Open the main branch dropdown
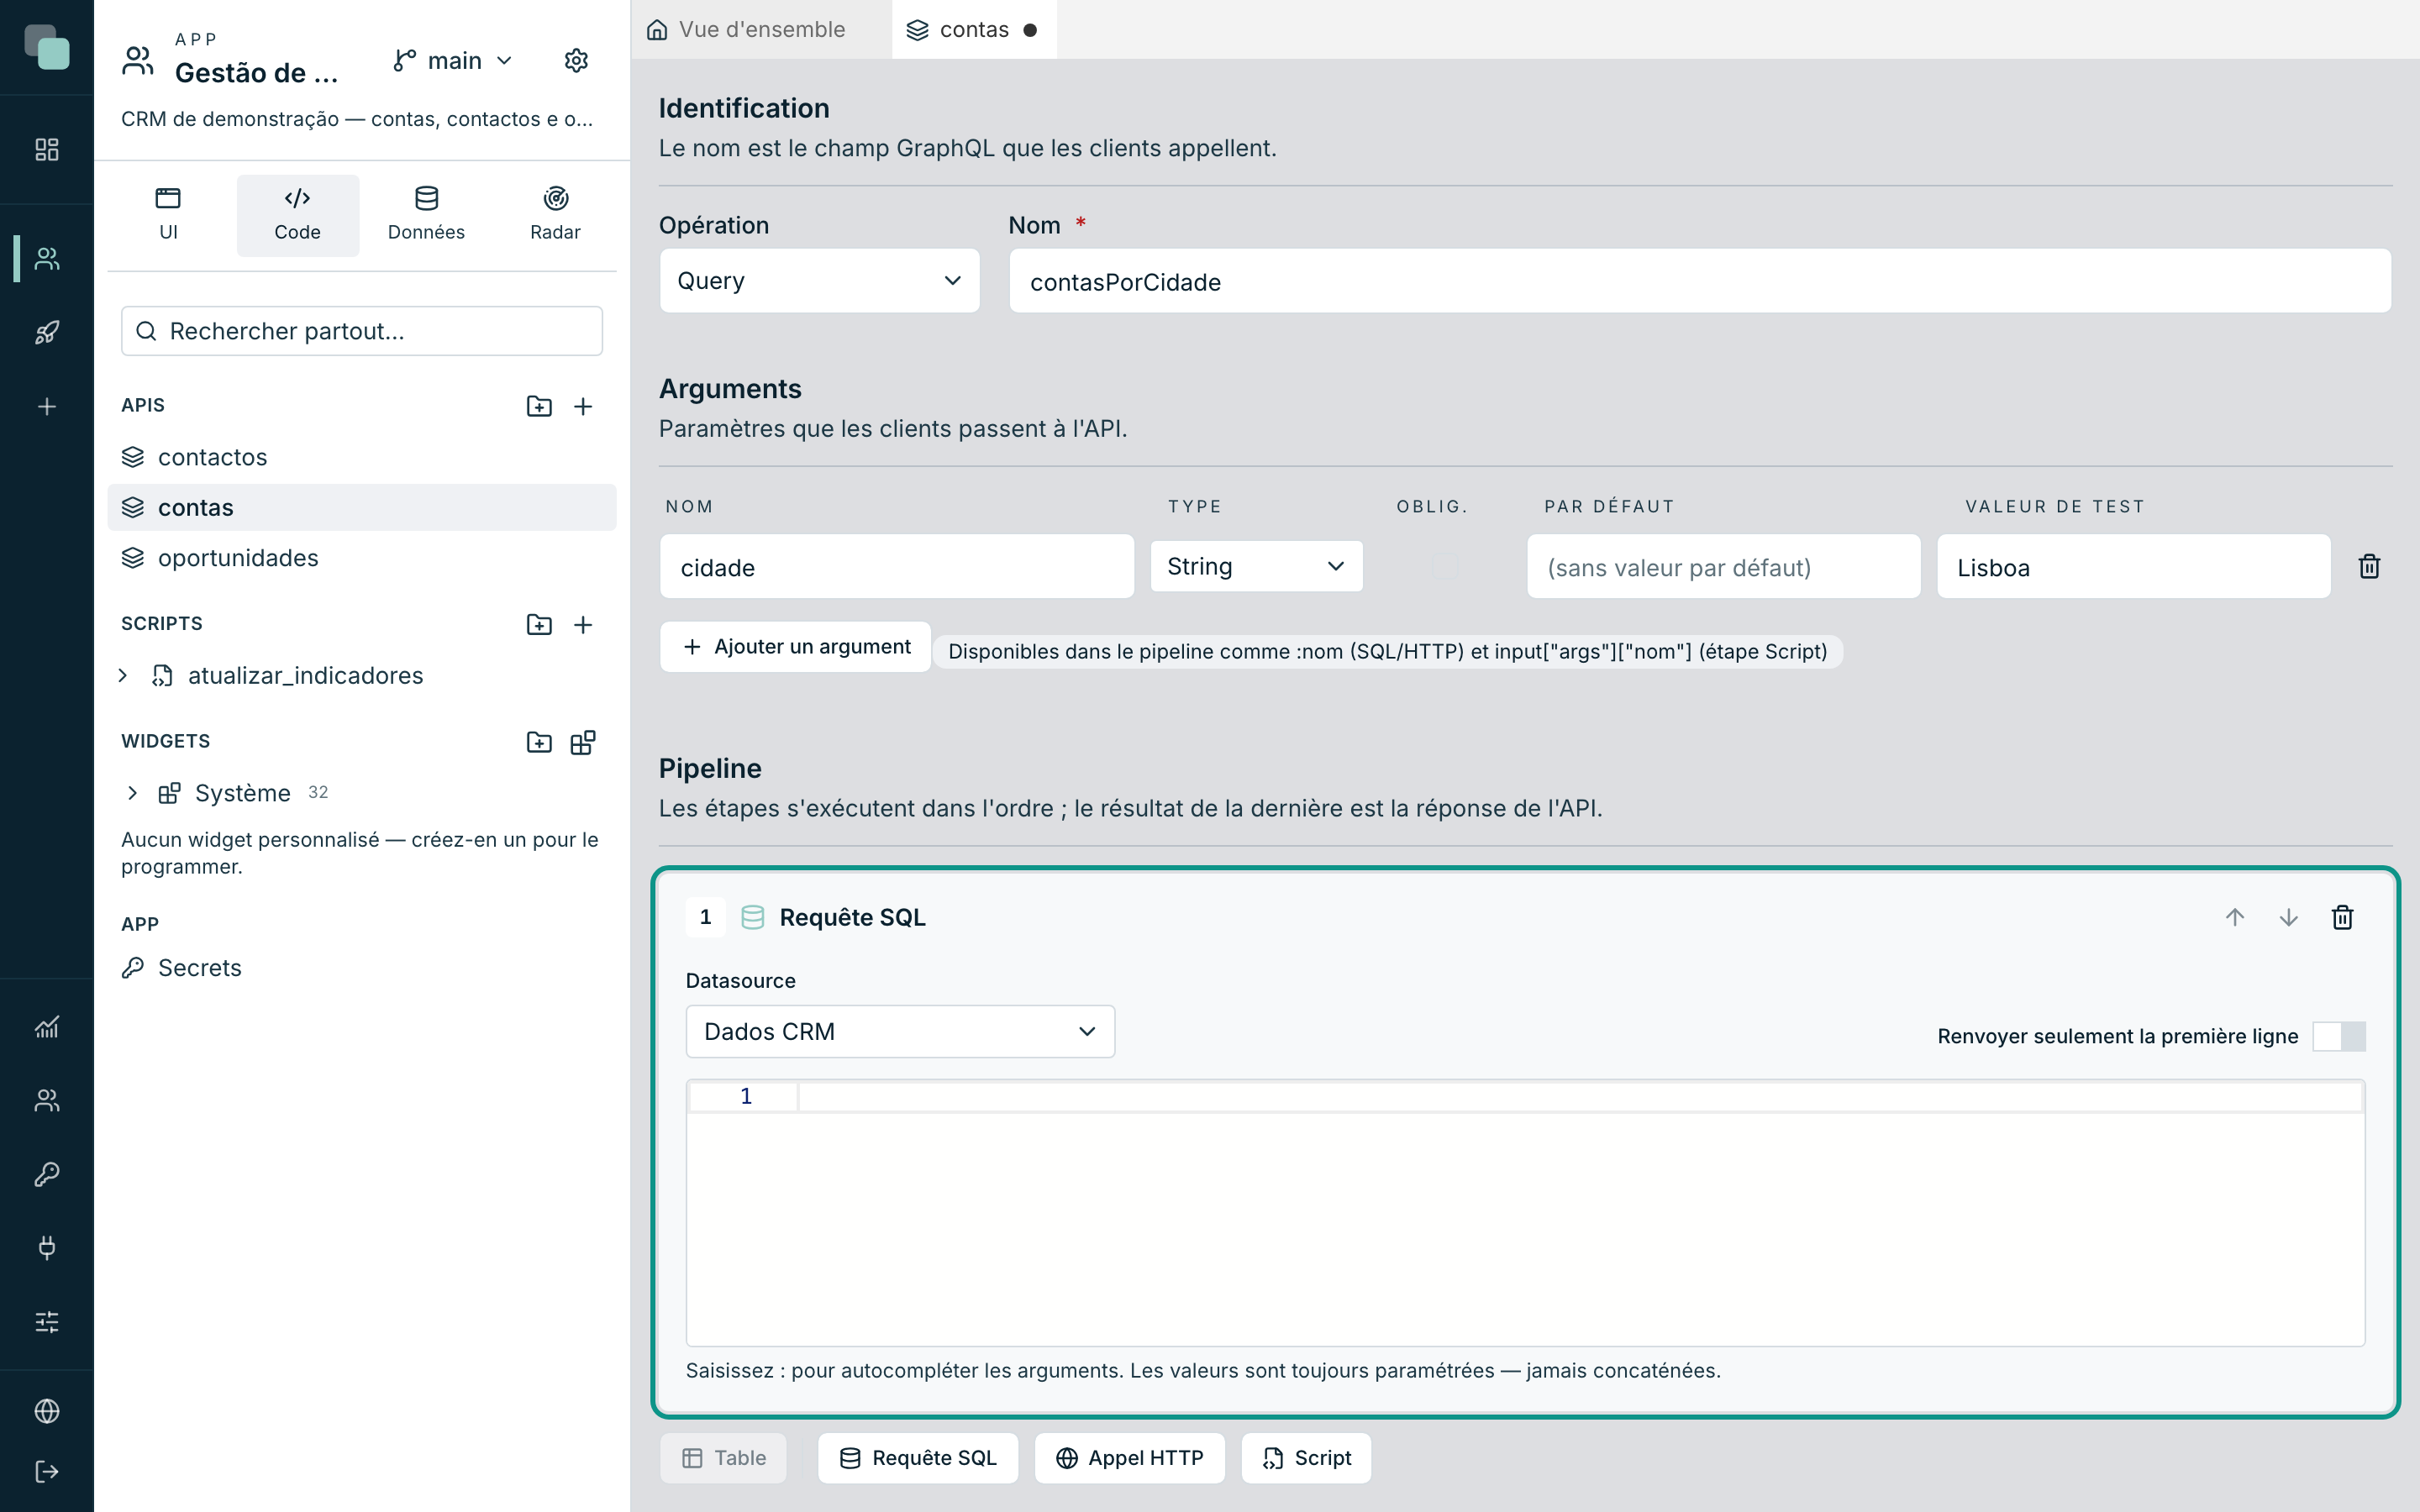 coord(453,61)
